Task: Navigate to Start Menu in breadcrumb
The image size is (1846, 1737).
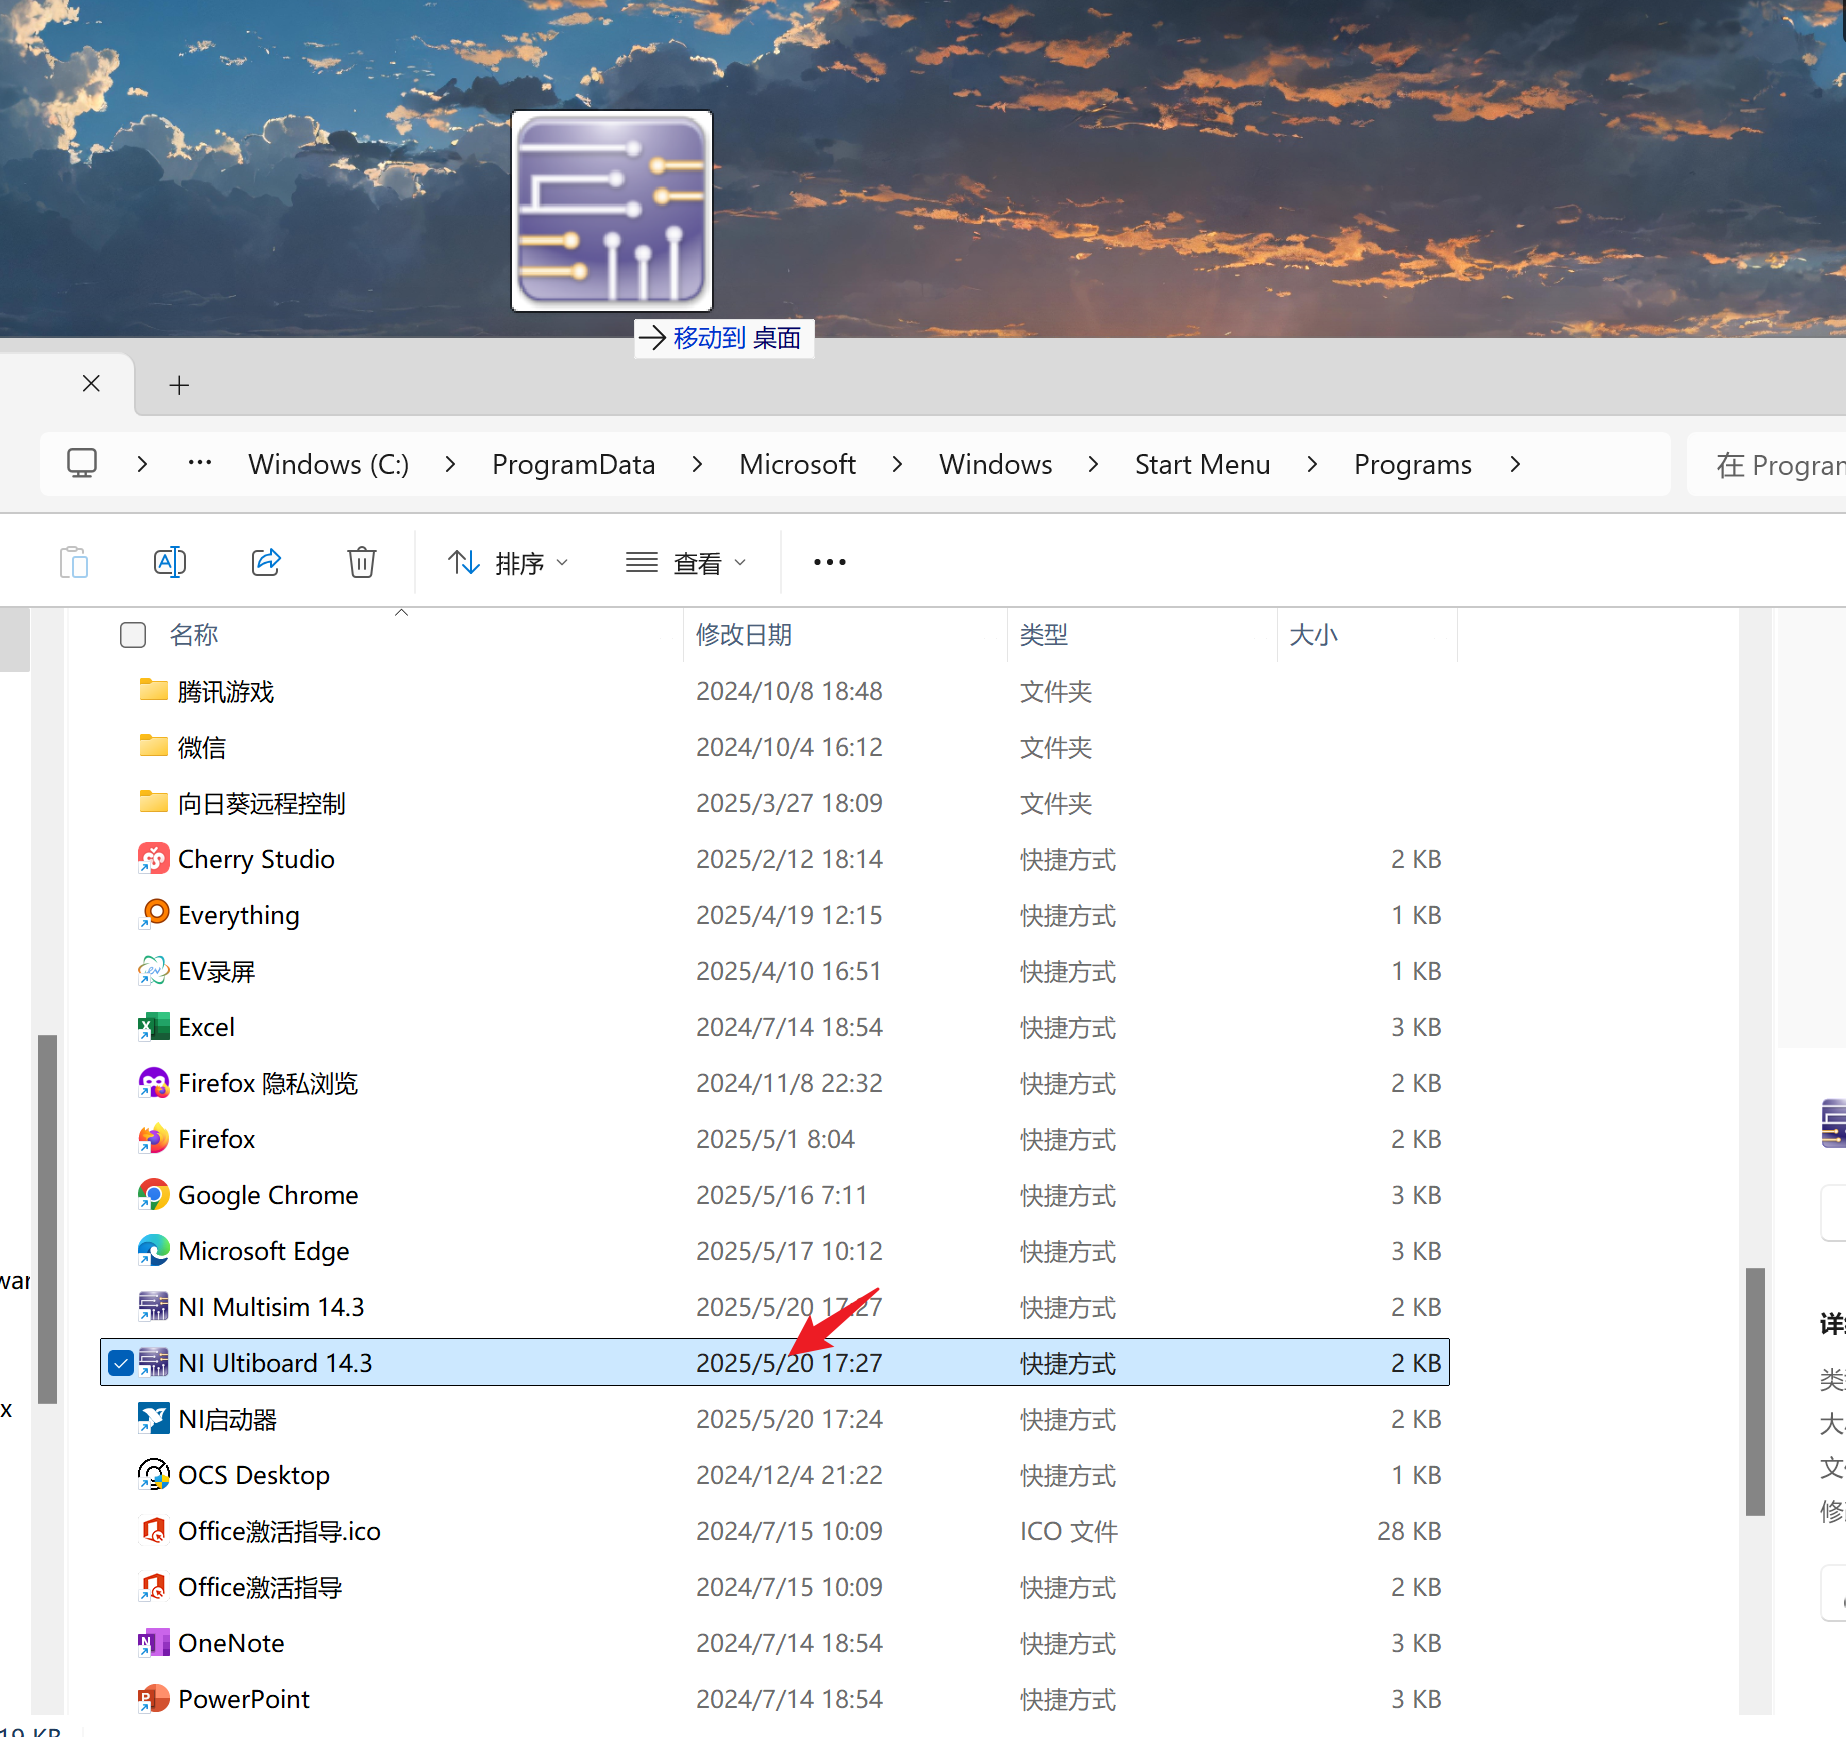Action: 1202,464
